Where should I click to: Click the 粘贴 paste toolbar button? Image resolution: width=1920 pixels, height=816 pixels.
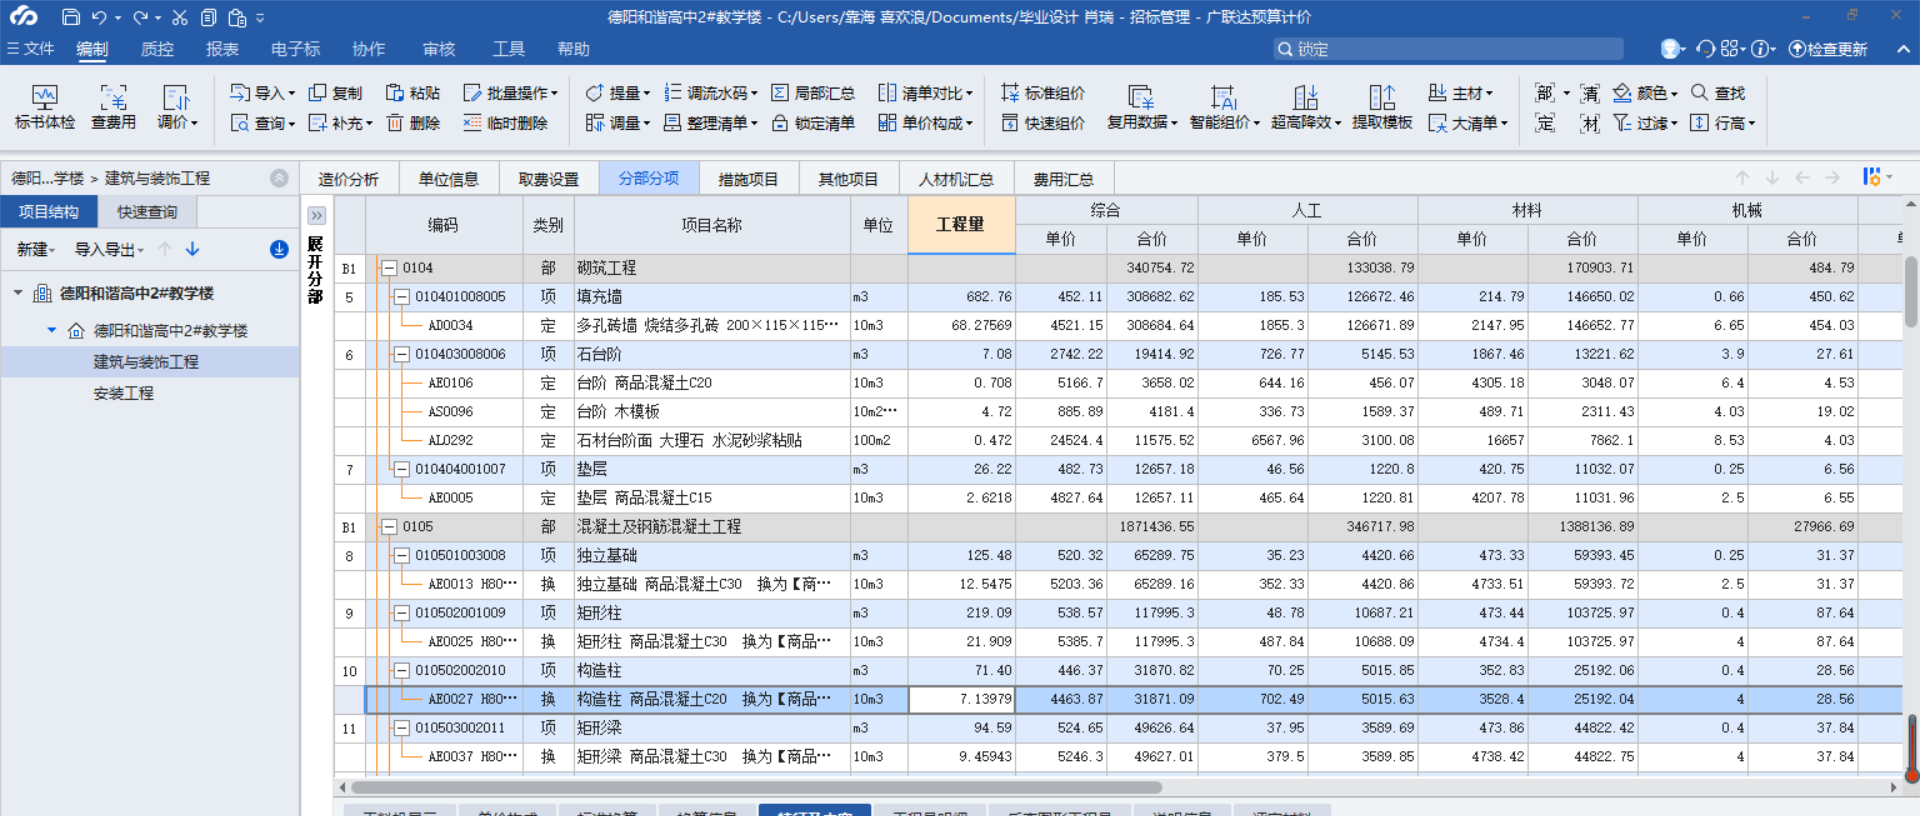coord(413,93)
